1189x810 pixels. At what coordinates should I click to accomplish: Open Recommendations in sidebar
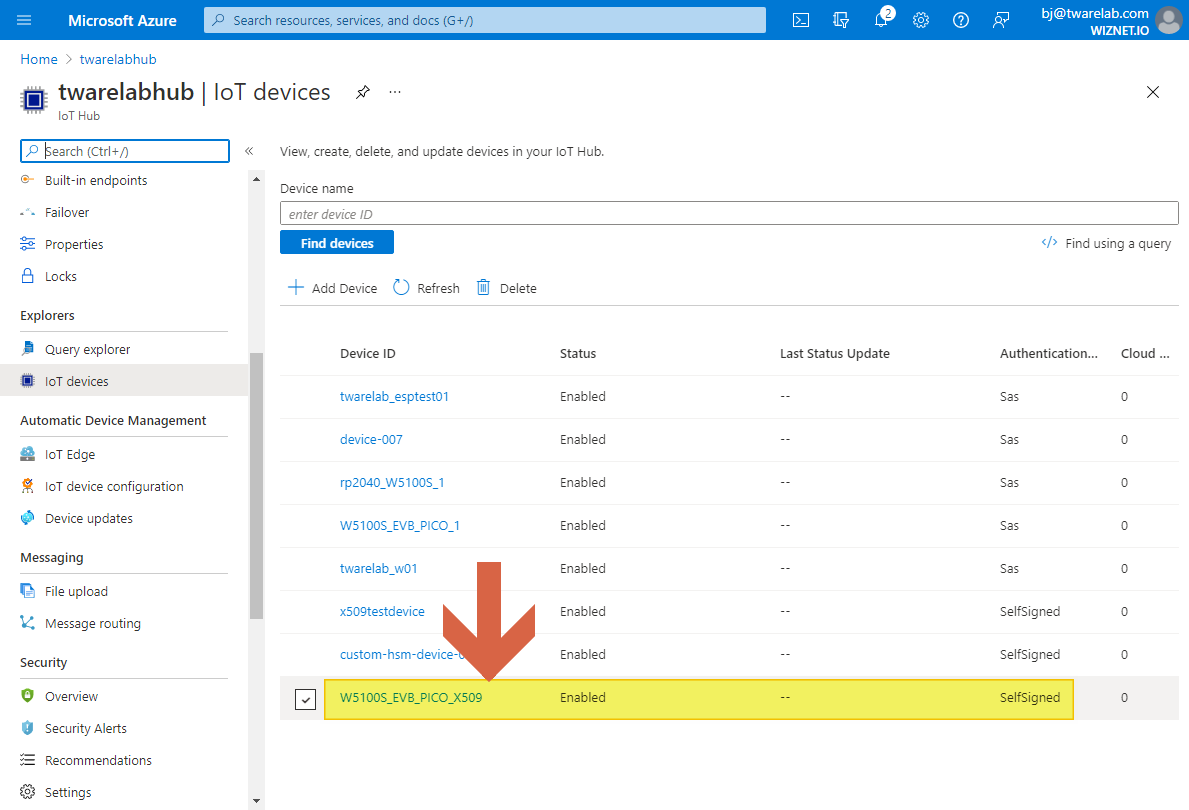click(x=98, y=761)
